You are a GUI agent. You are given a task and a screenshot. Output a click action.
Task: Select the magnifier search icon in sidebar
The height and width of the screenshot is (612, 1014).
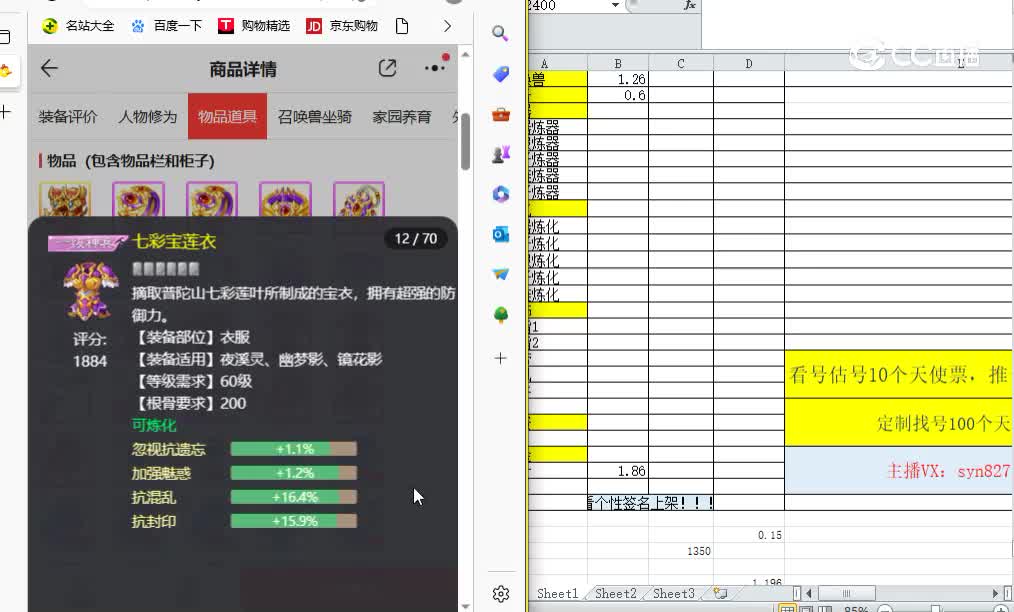pyautogui.click(x=500, y=33)
